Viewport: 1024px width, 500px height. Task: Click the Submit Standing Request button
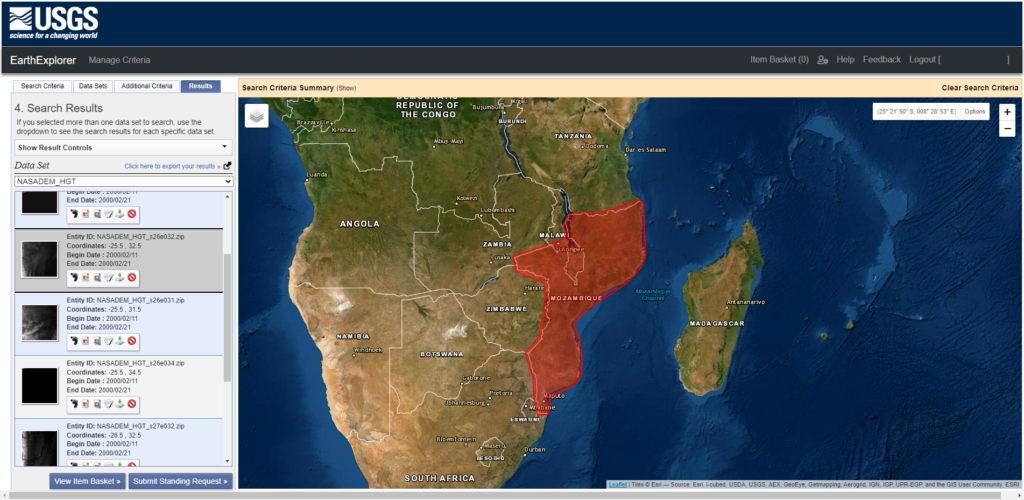coord(180,482)
